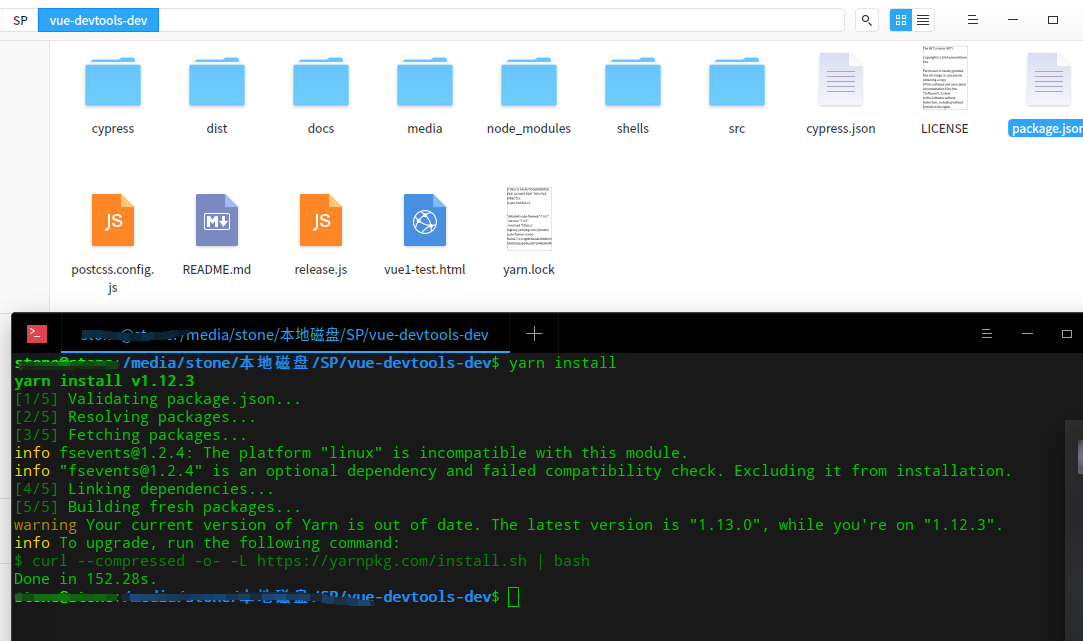The width and height of the screenshot is (1083, 641).
Task: Select the postcss.config.js file icon
Action: coord(113,220)
